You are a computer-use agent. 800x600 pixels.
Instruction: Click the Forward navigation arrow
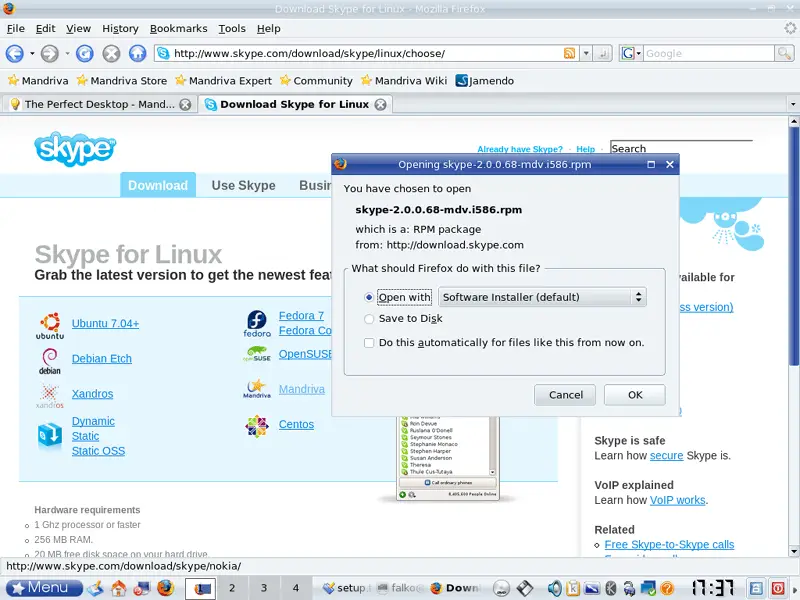49,53
